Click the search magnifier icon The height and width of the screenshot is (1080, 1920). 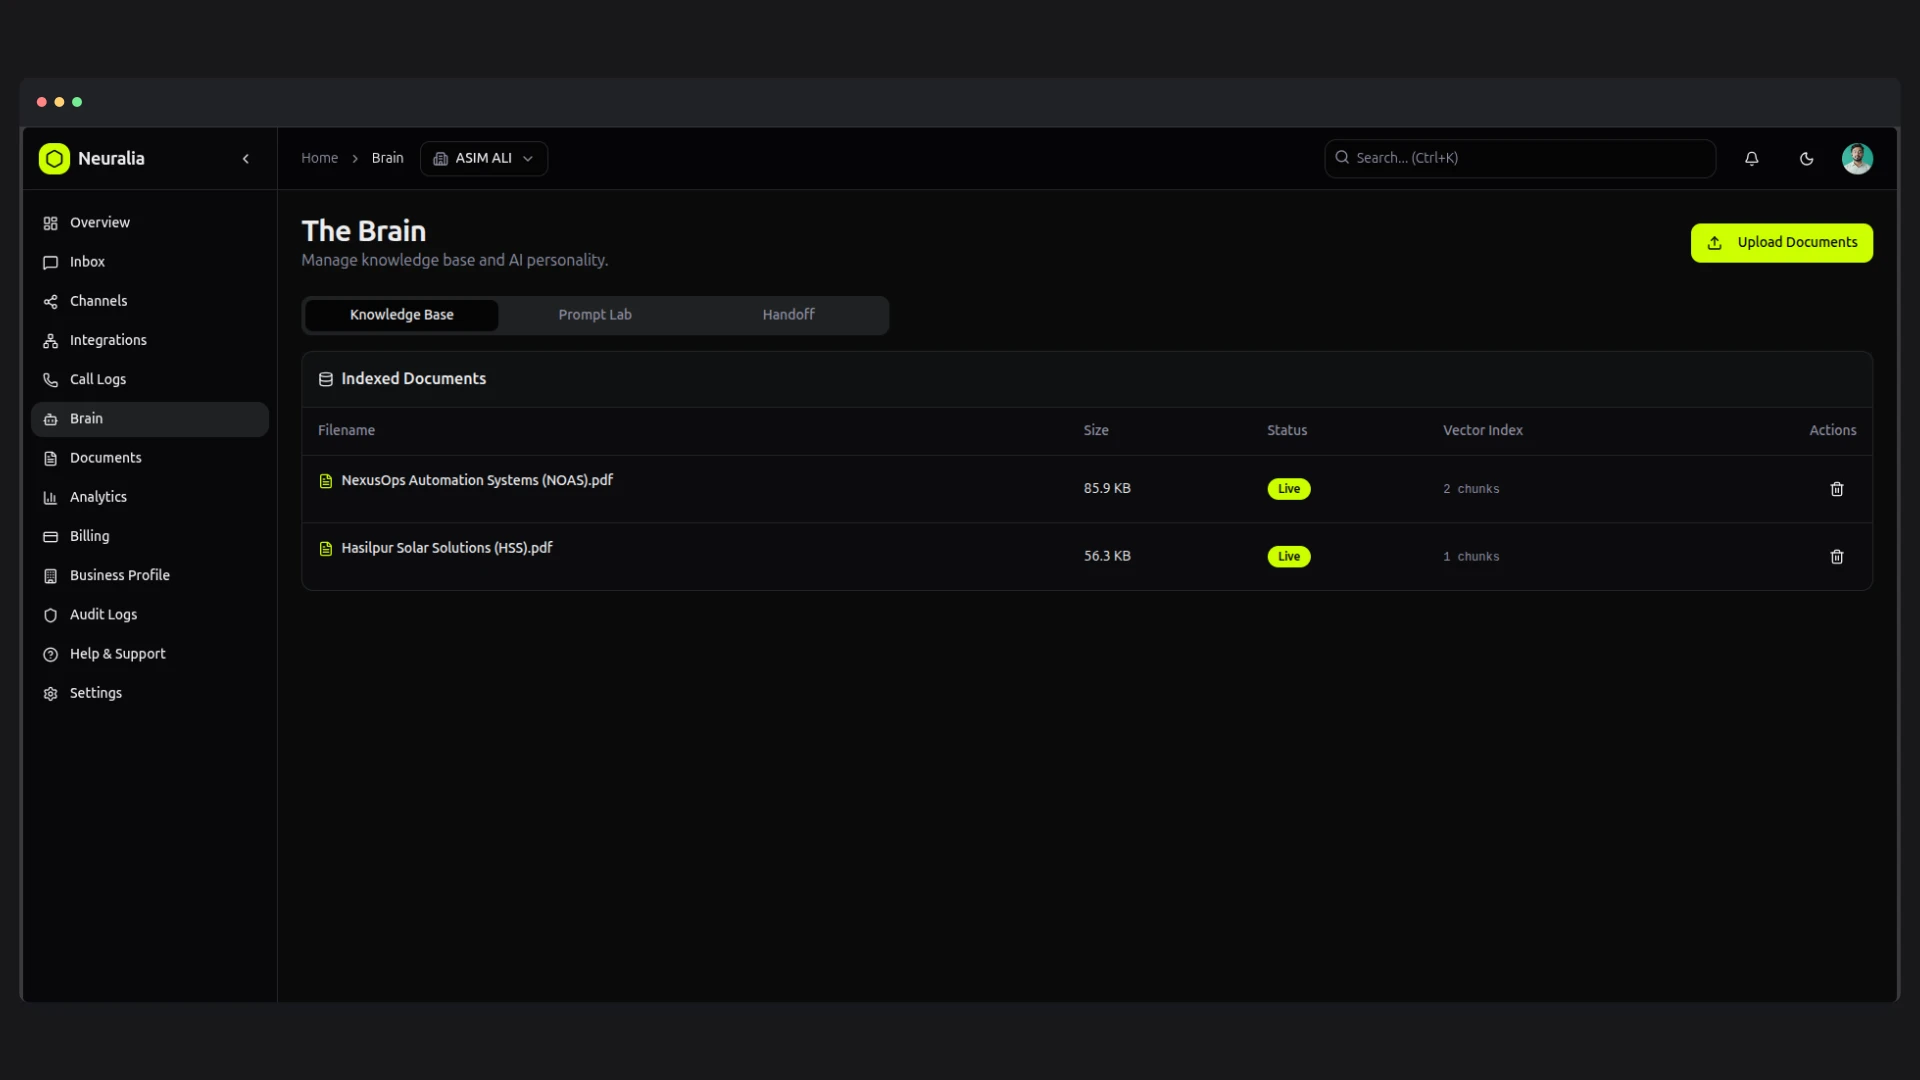1342,158
